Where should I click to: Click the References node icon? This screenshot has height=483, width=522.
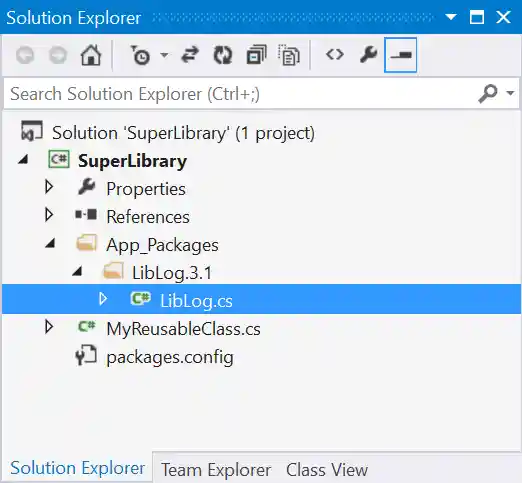pyautogui.click(x=86, y=214)
